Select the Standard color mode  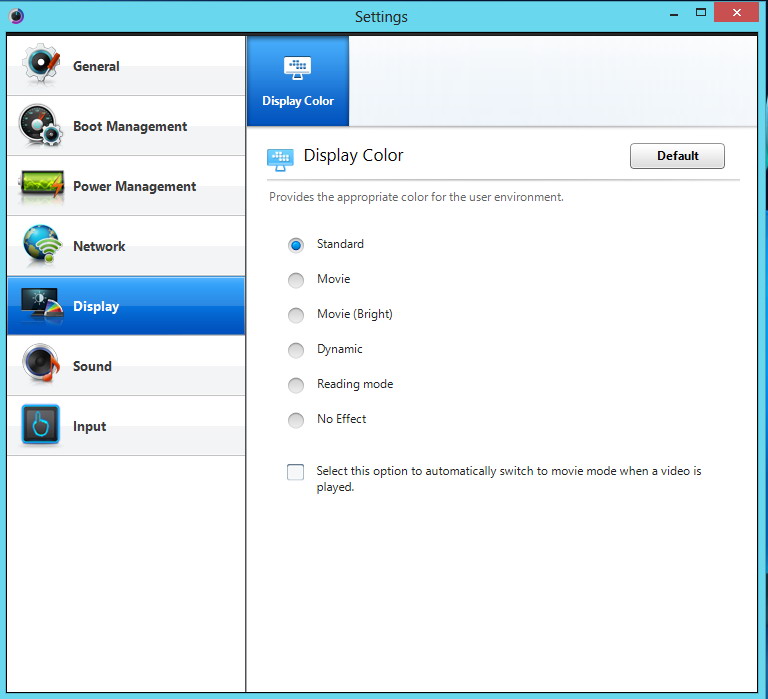(296, 245)
